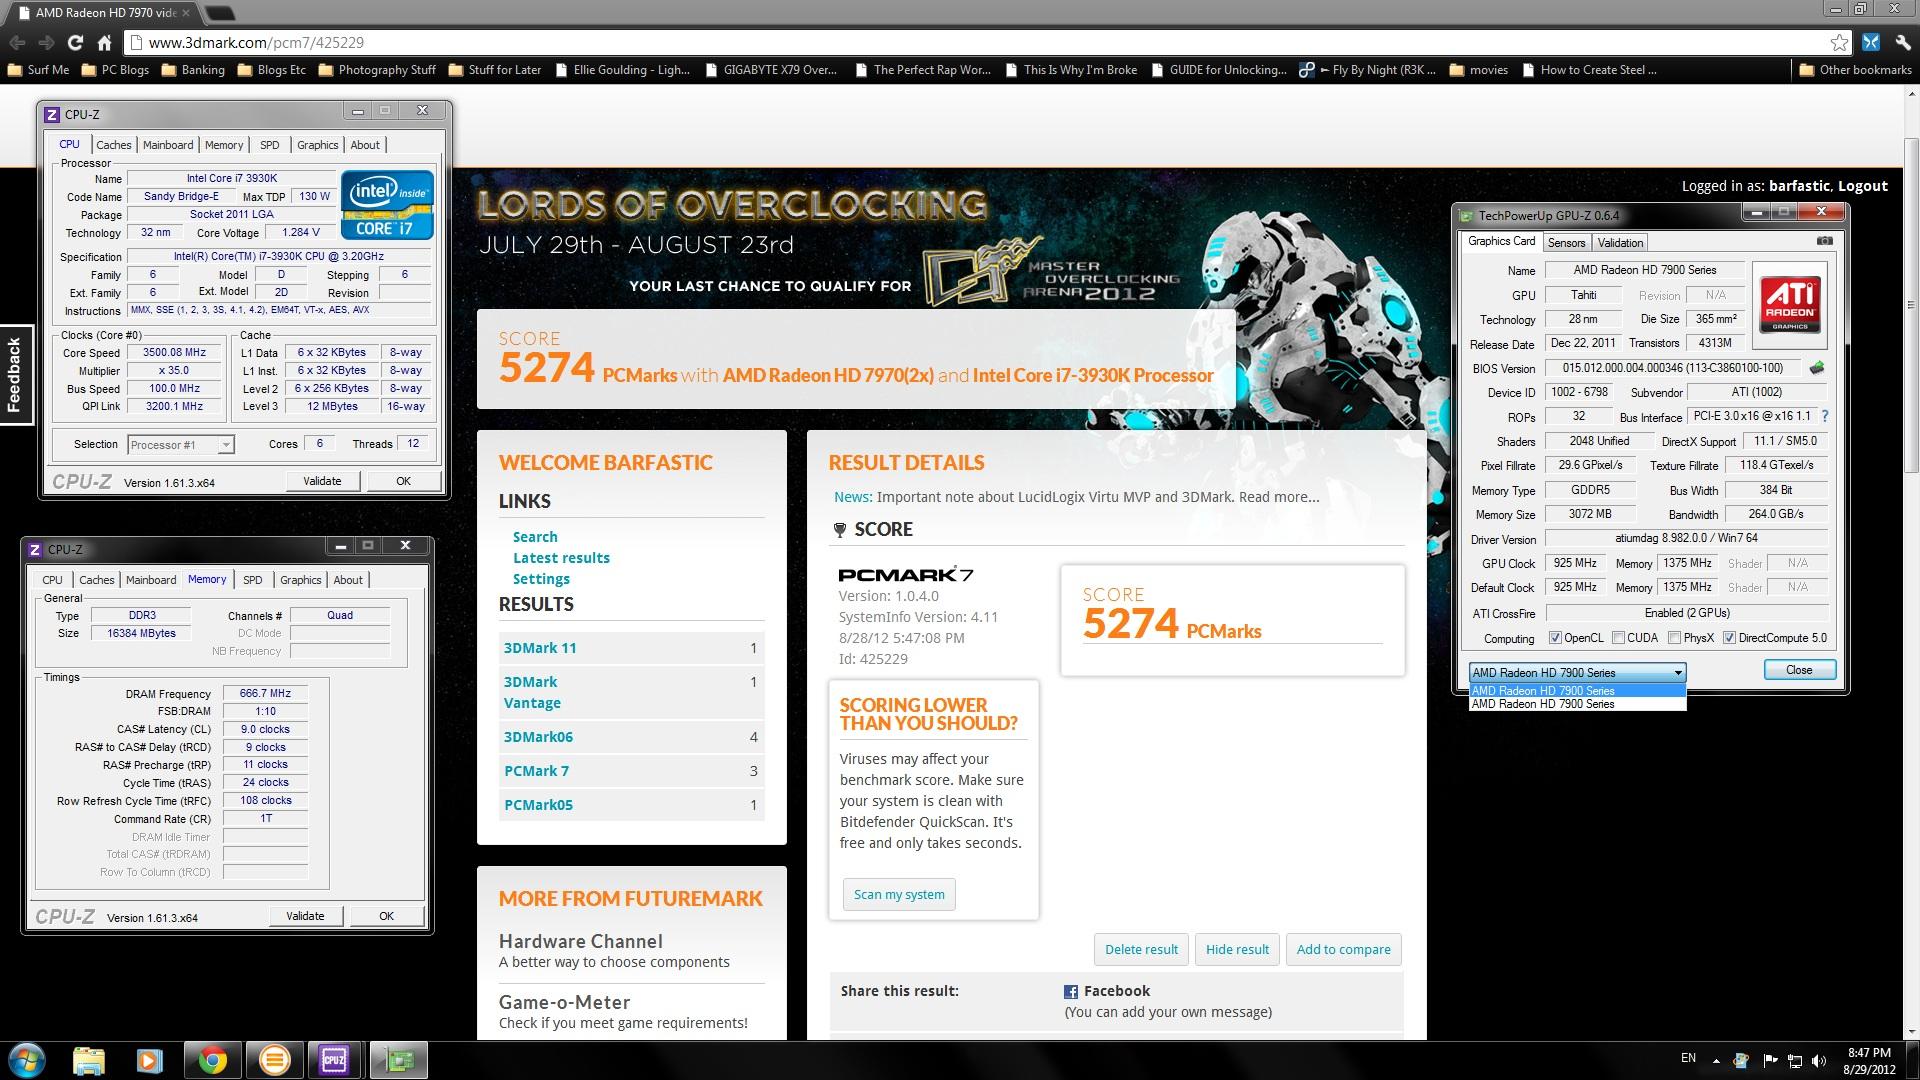The image size is (1920, 1080).
Task: Click the Logout link
Action: [1862, 186]
